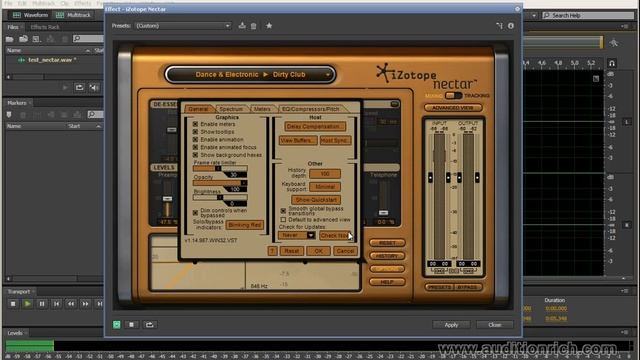Fast forward in Transport panel
Viewport: 640px width, 360px height.
85,304
